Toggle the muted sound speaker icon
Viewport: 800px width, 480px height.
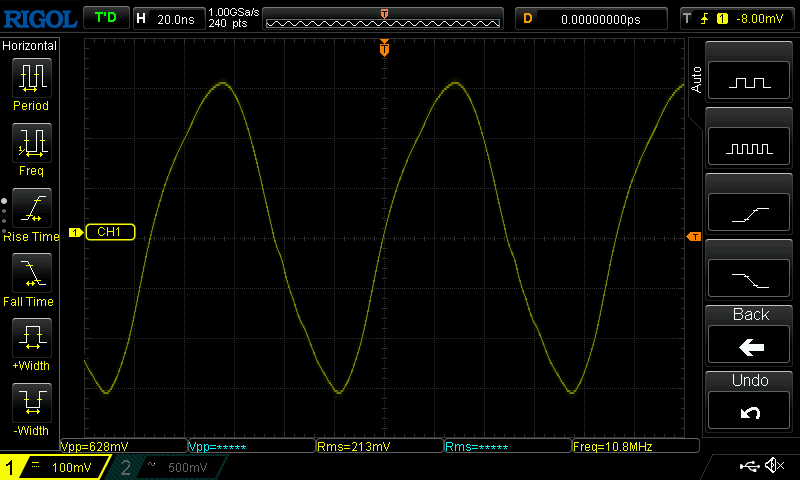[774, 465]
